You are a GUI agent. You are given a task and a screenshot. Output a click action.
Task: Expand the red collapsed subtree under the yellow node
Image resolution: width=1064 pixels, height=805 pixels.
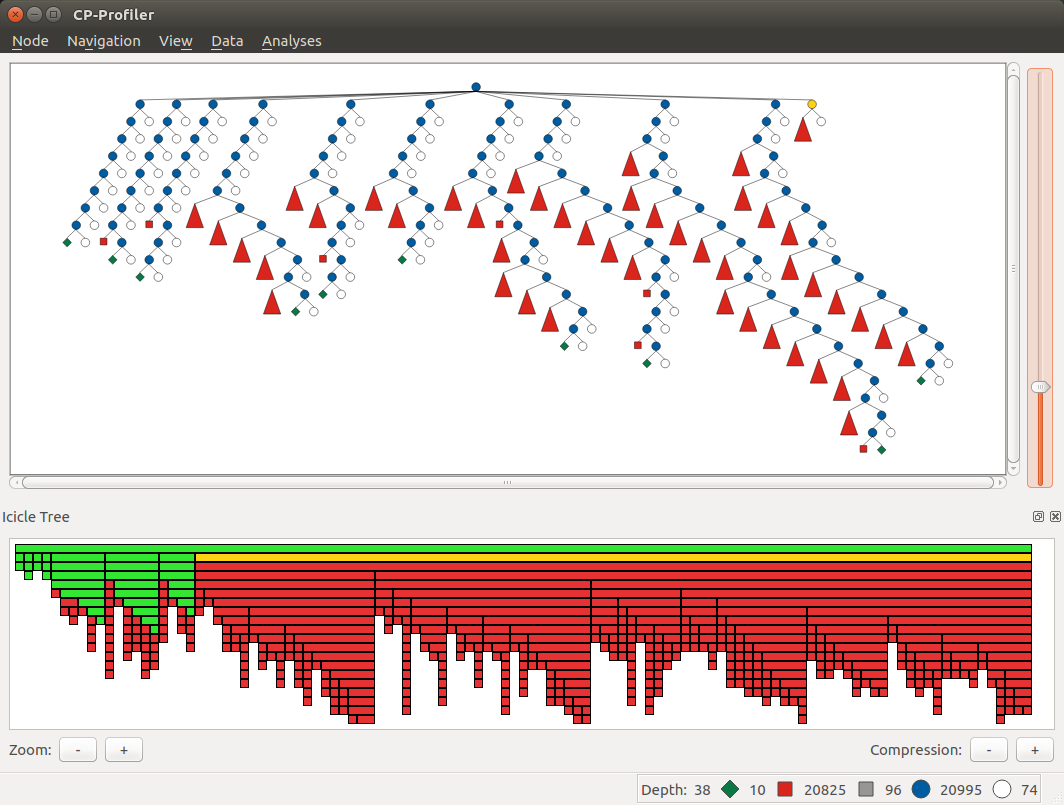(803, 130)
